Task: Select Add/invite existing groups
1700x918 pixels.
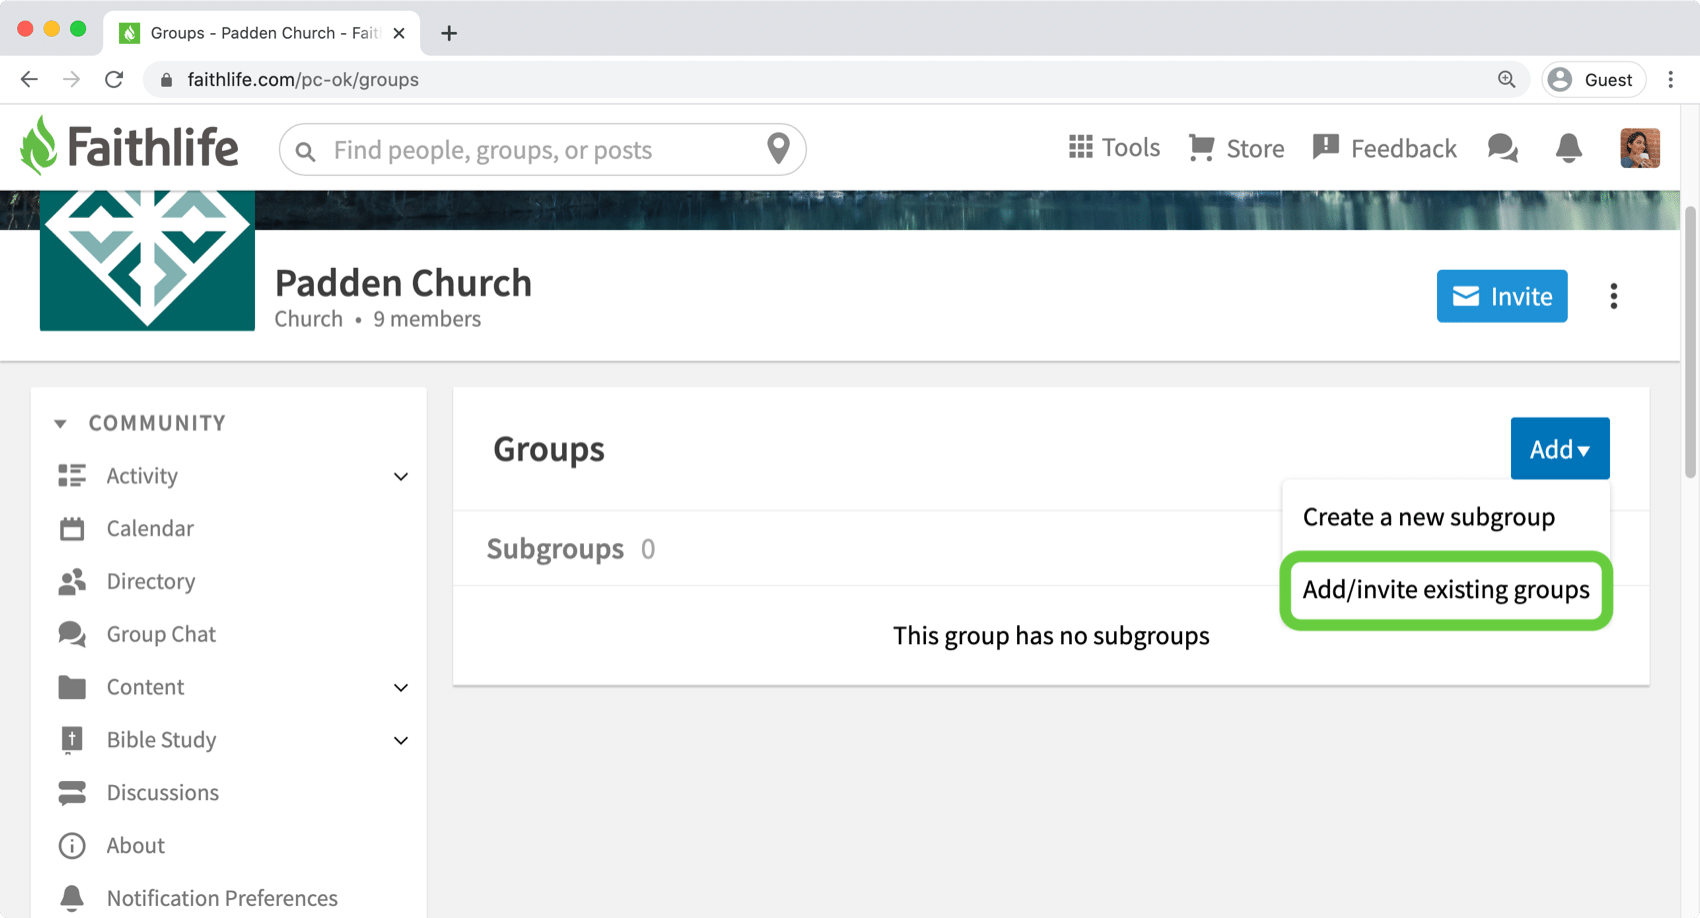Action: point(1445,590)
